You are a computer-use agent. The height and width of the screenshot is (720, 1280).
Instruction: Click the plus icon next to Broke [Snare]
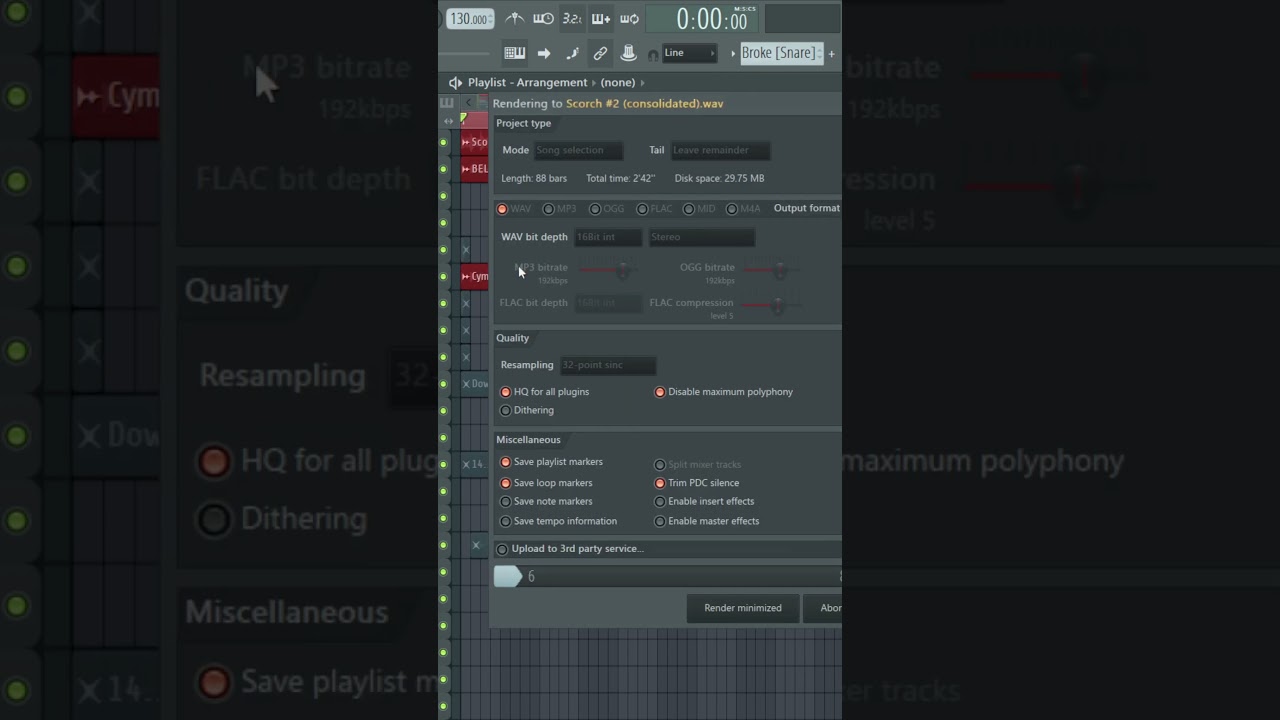[x=831, y=54]
